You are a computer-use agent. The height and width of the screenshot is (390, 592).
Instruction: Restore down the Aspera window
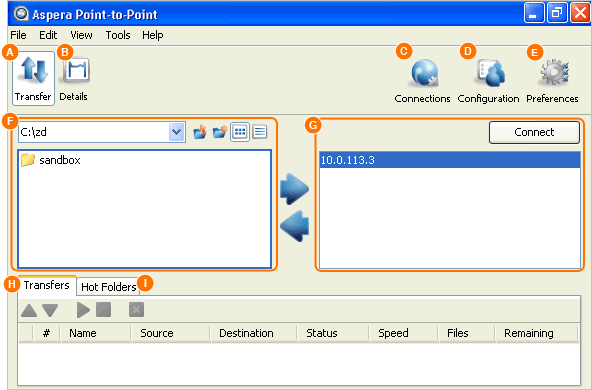pos(557,13)
